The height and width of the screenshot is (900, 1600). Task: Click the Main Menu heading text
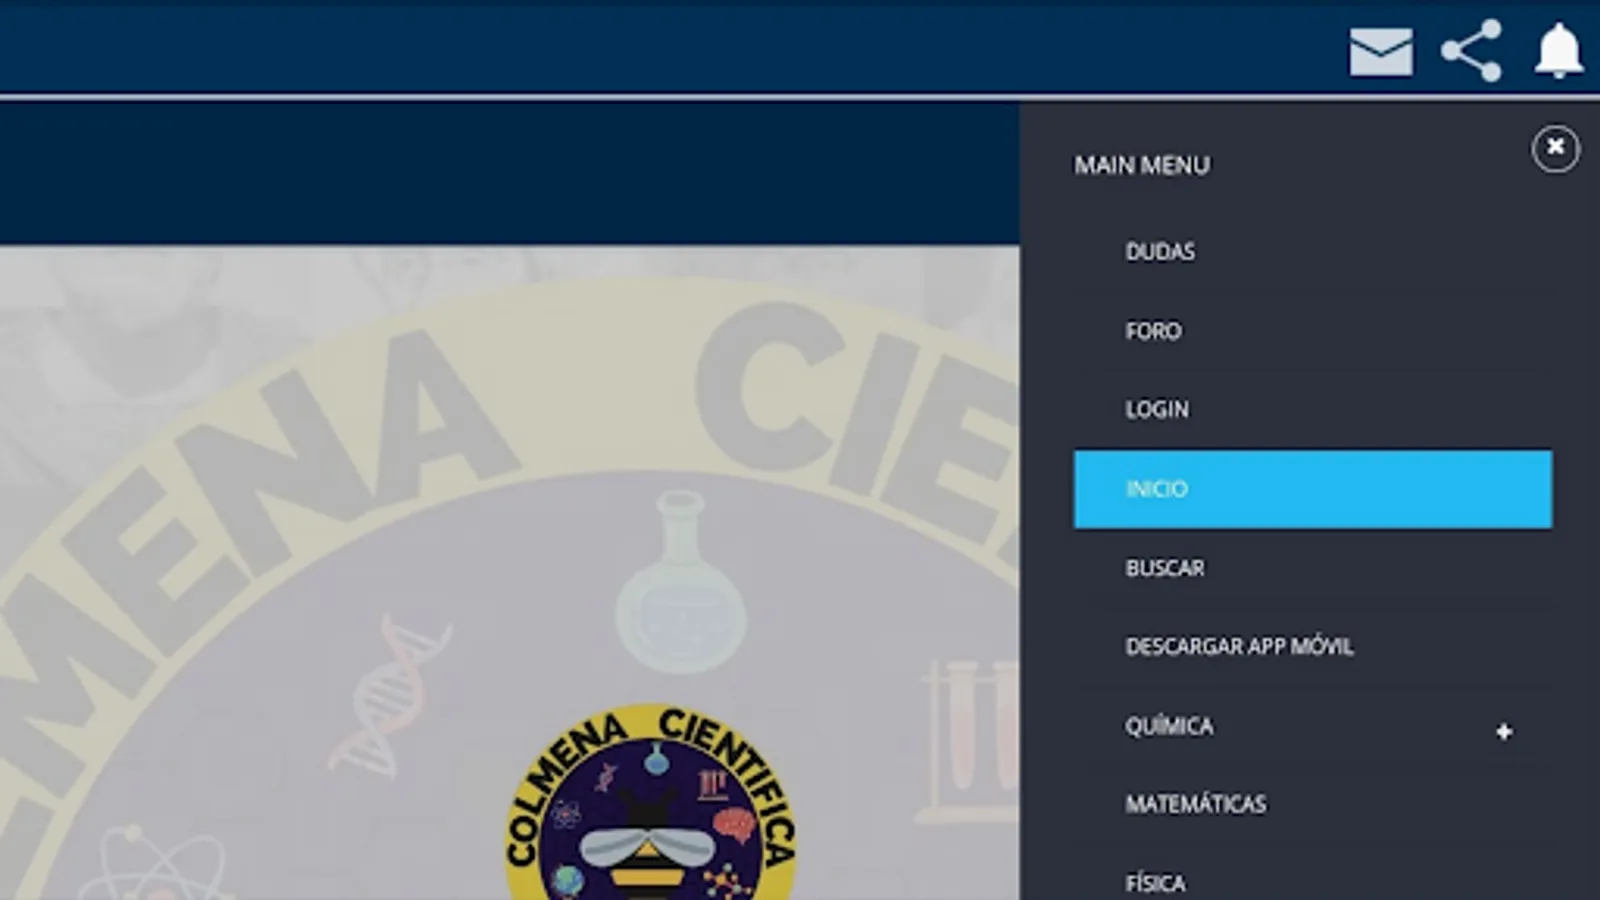[x=1142, y=165]
